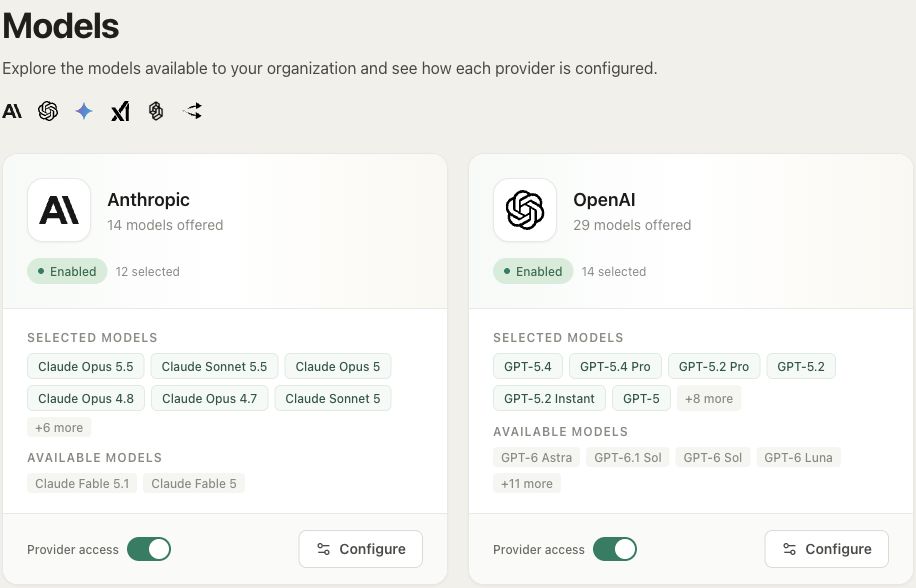The height and width of the screenshot is (588, 916).
Task: Toggle Provider access for OpenAI
Action: click(x=615, y=549)
